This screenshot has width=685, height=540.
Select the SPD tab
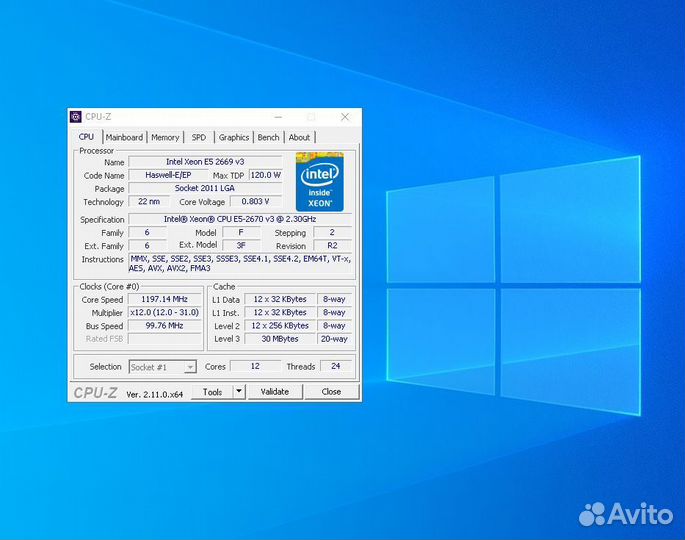click(x=199, y=137)
